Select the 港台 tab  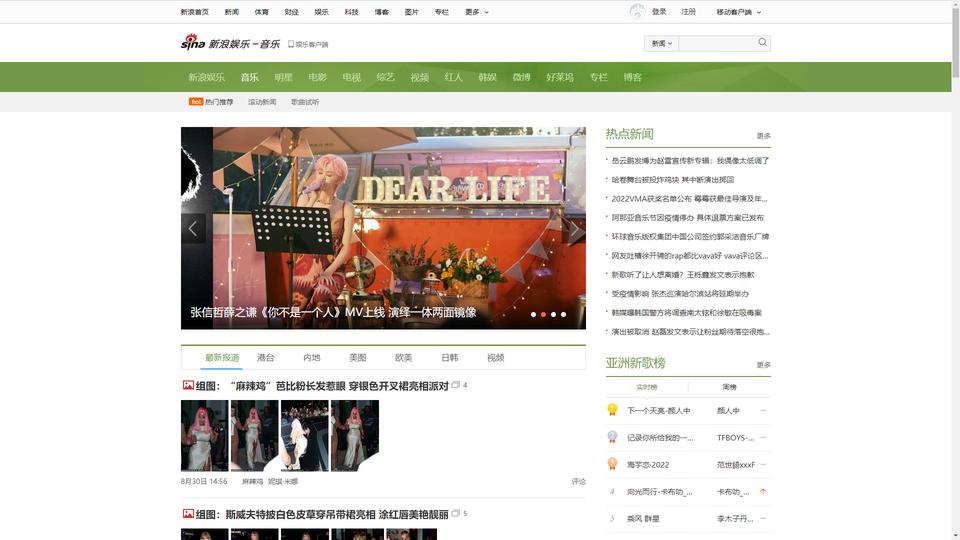[x=266, y=358]
